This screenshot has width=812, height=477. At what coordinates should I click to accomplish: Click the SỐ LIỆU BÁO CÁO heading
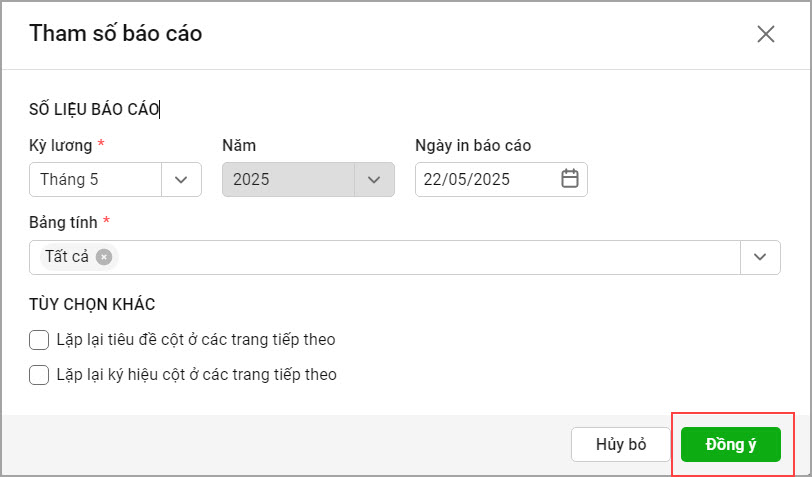click(94, 109)
